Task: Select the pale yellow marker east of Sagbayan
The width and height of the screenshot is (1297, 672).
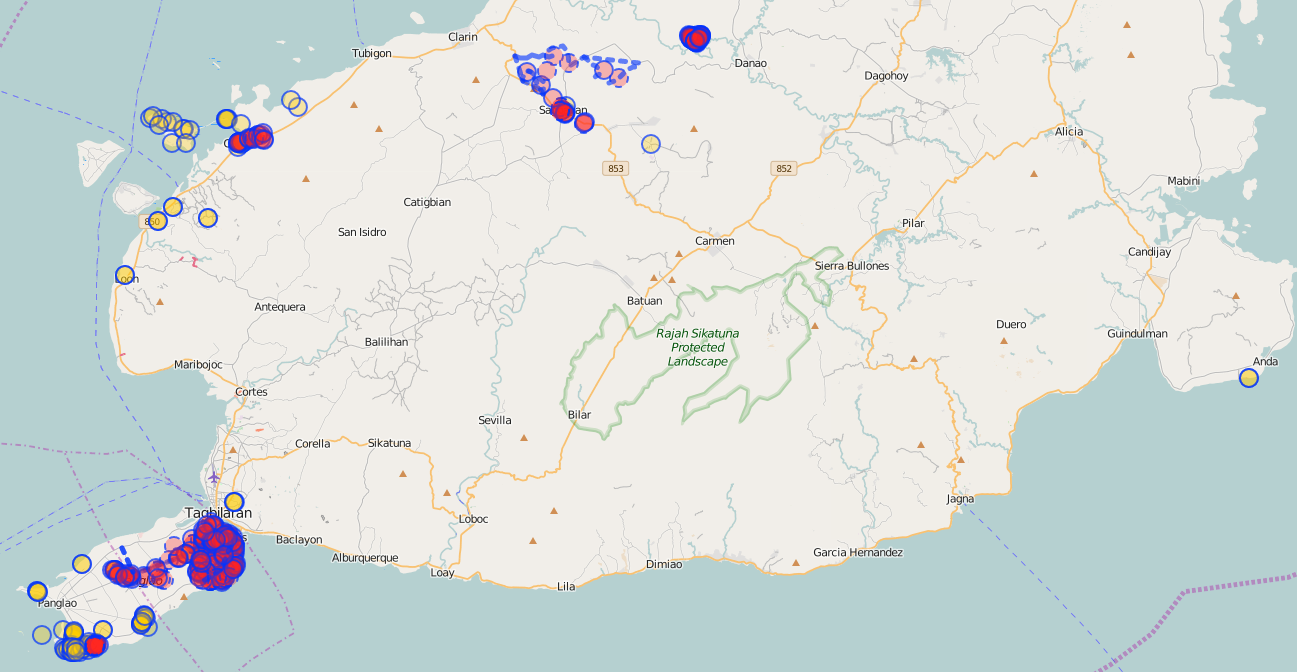Action: pyautogui.click(x=651, y=144)
